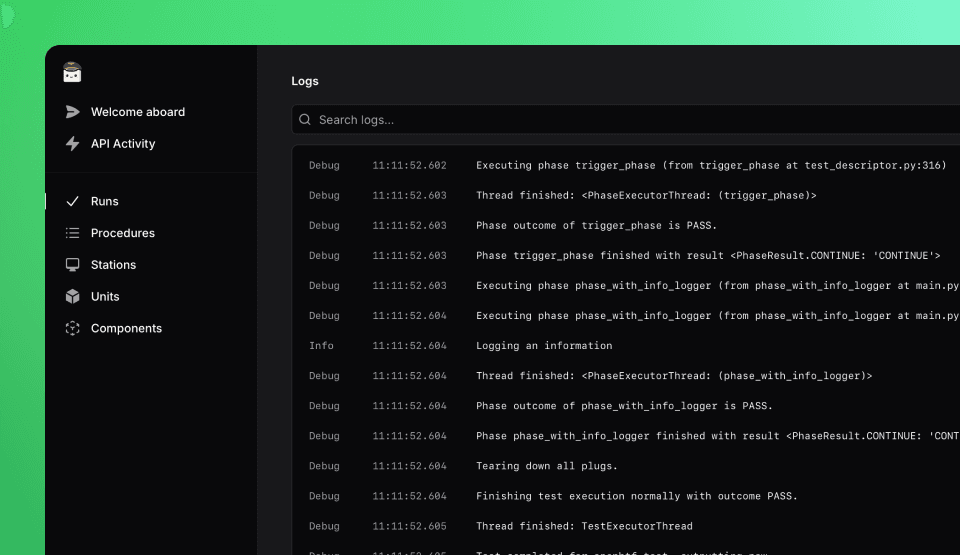Click the lightning bolt API Activity icon
960x555 pixels.
click(x=72, y=143)
